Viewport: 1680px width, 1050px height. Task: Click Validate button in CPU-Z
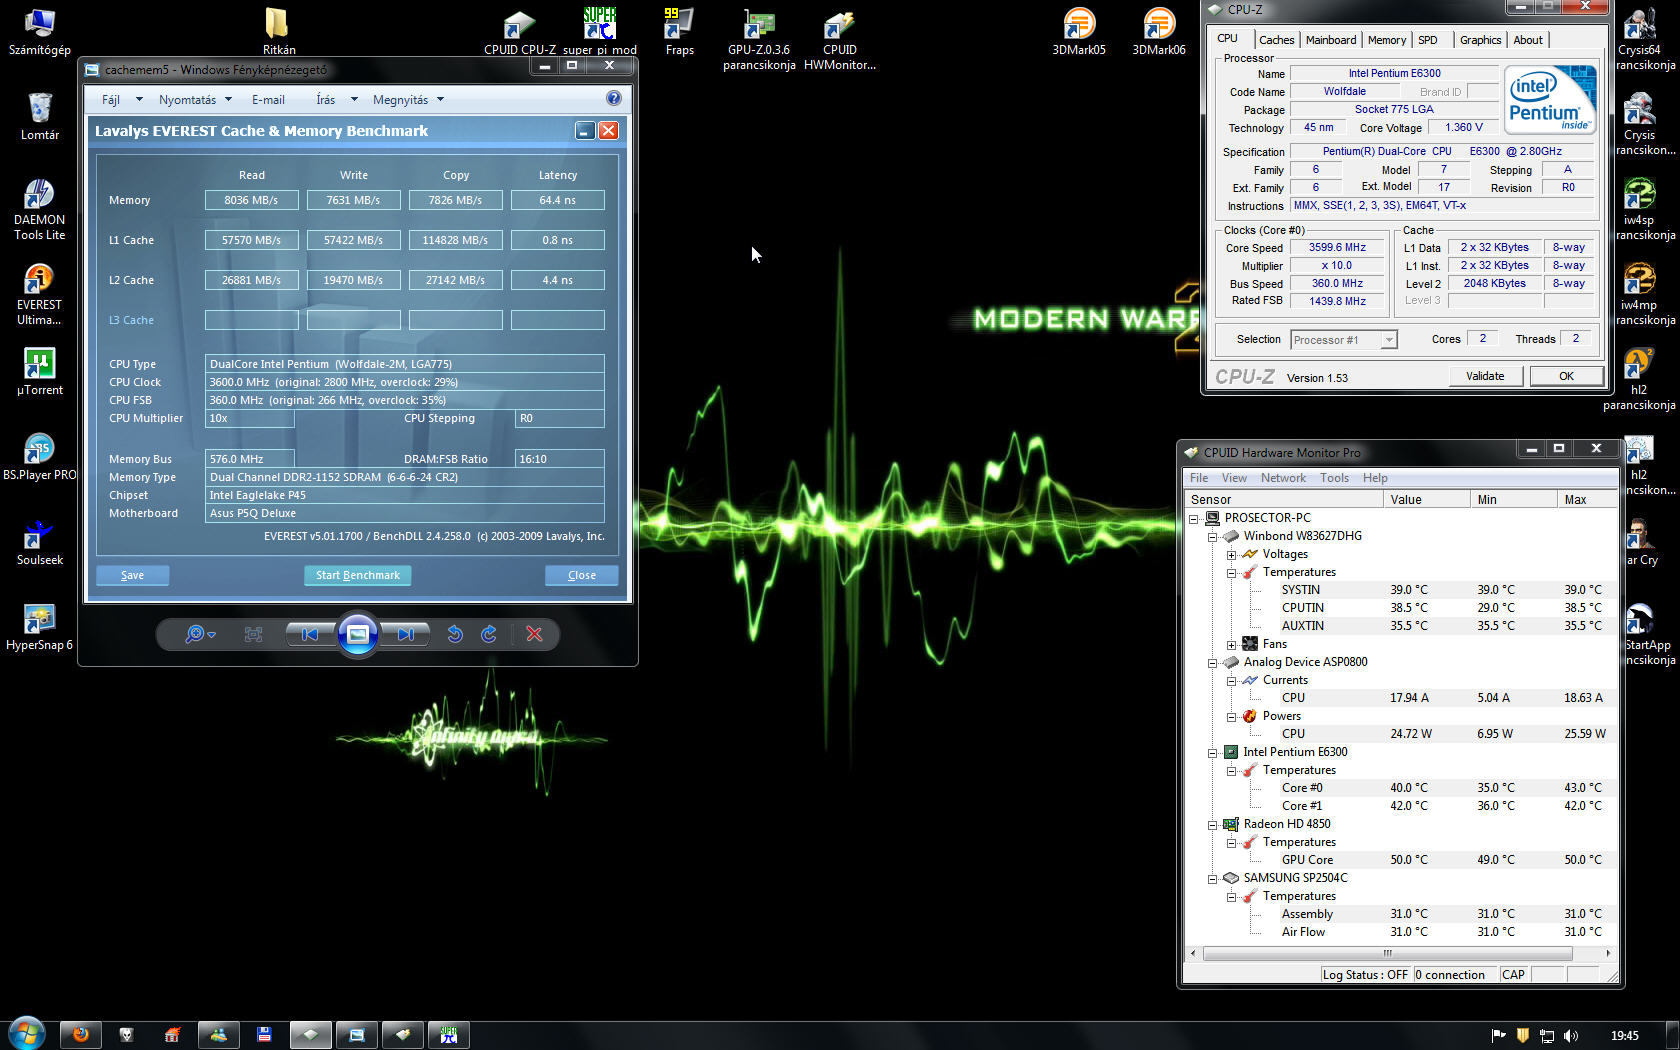pyautogui.click(x=1485, y=376)
